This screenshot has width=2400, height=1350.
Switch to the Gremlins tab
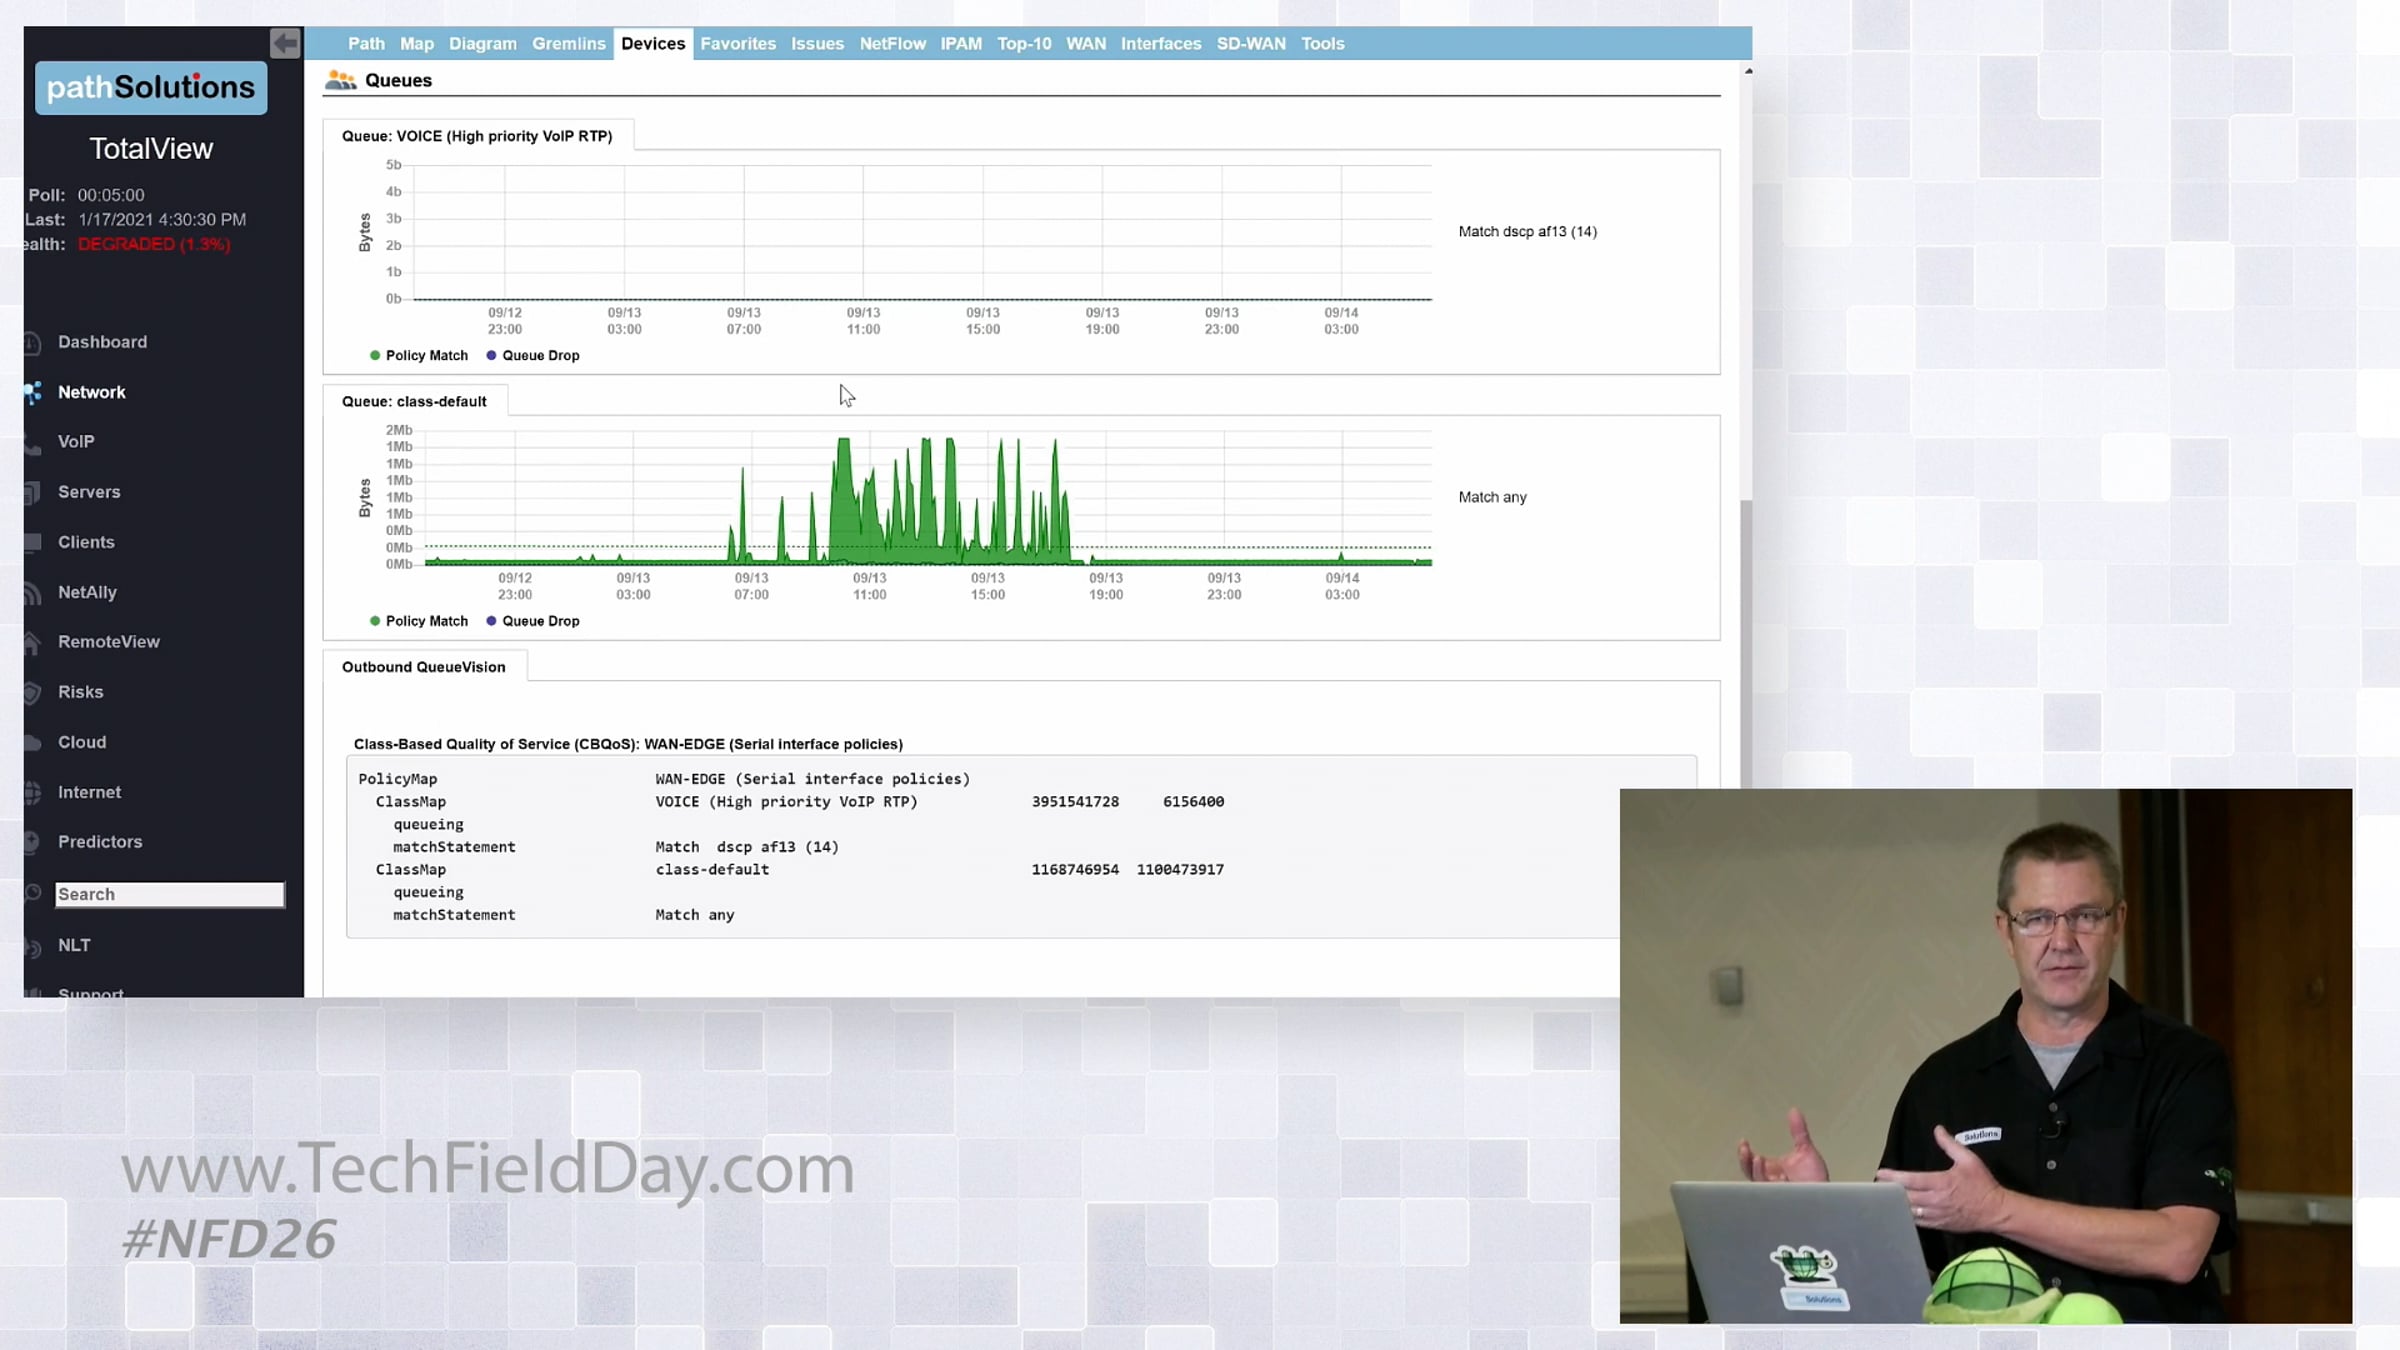point(568,44)
